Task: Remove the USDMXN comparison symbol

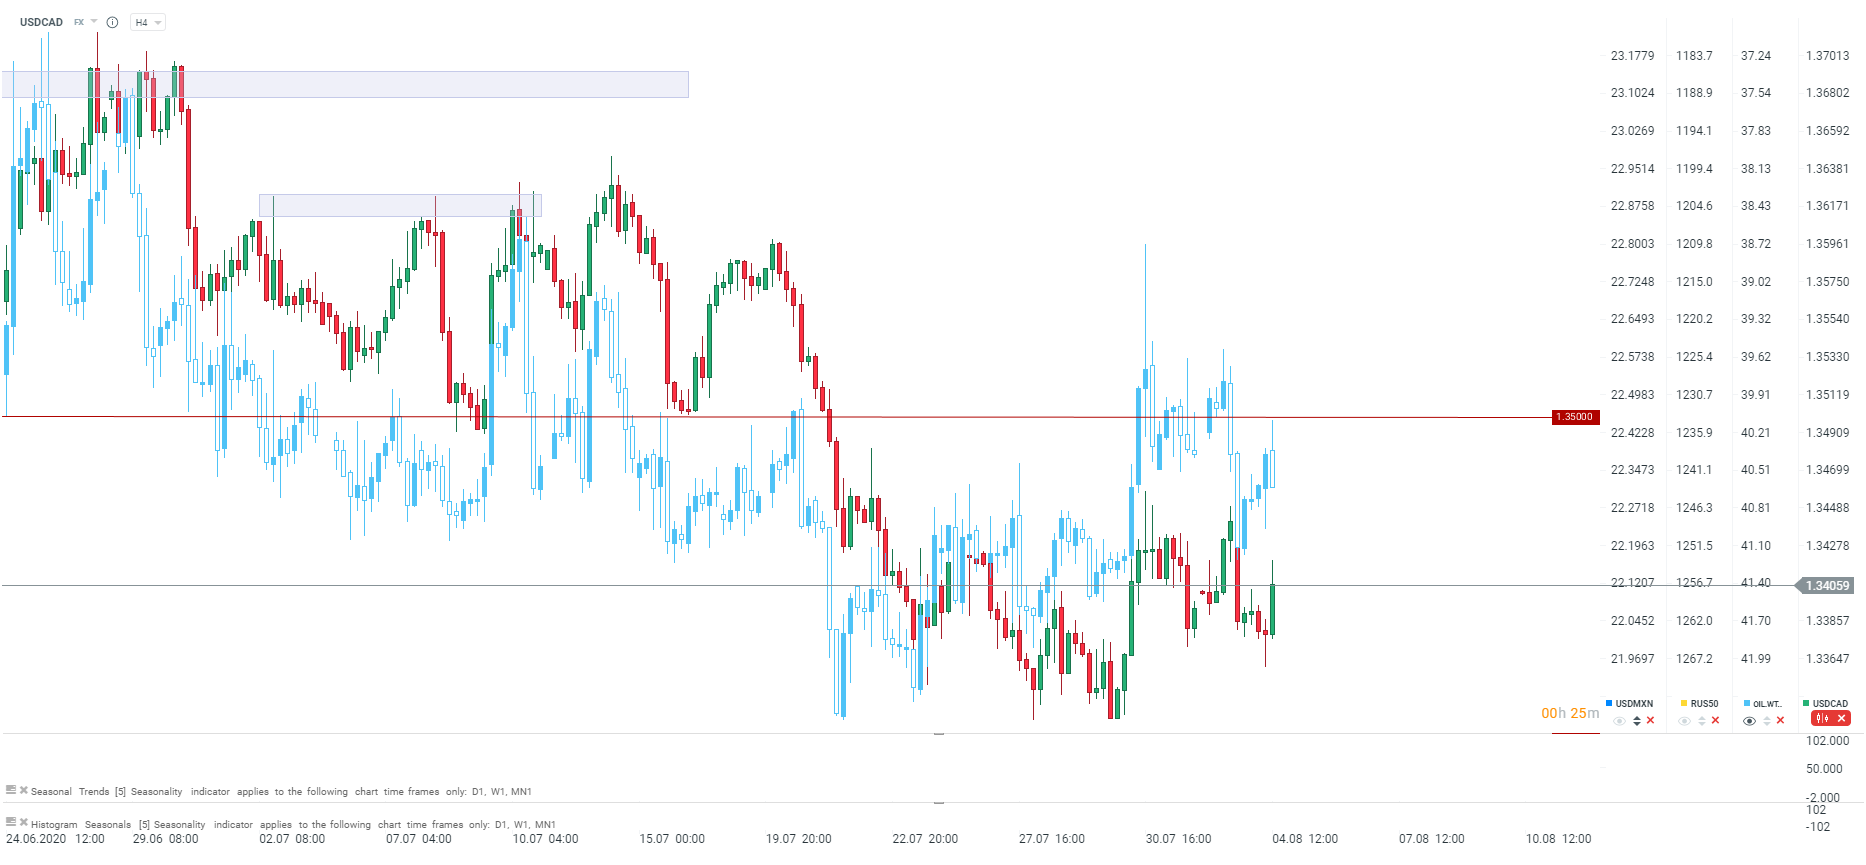Action: click(x=1651, y=720)
